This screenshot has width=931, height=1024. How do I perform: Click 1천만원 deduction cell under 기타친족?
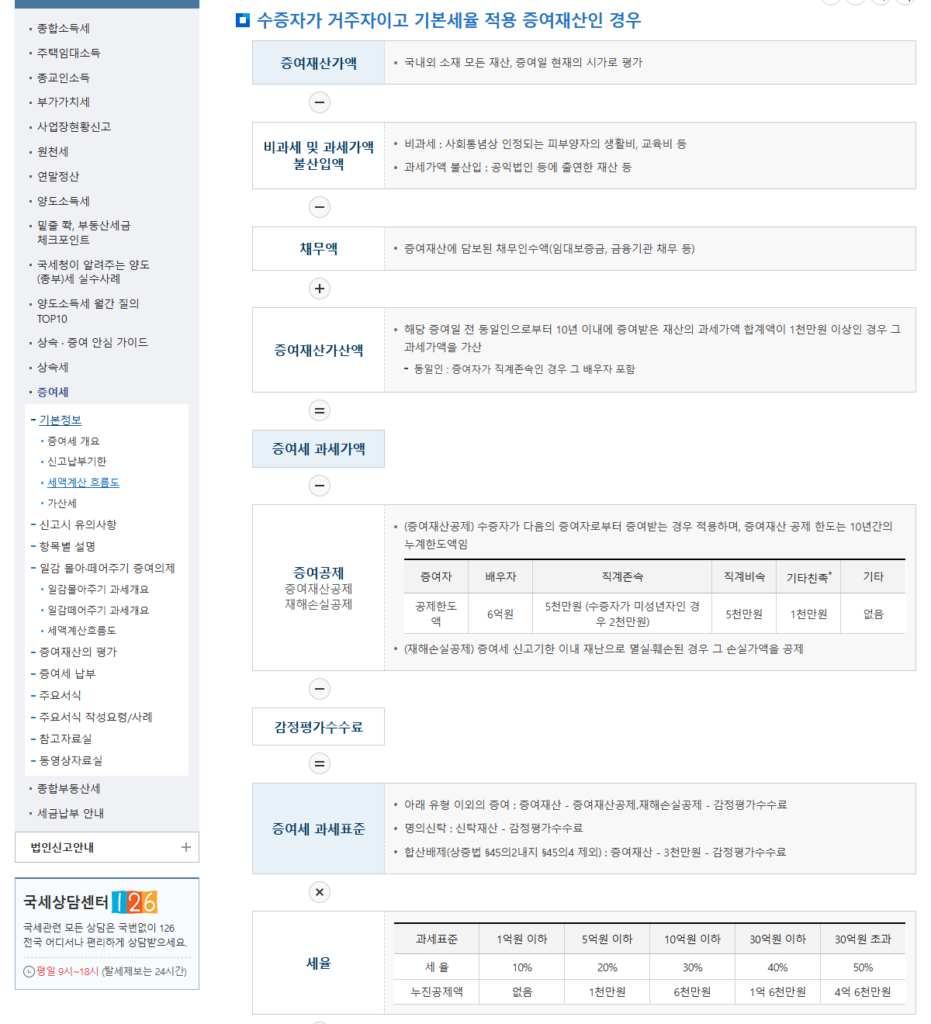[x=808, y=614]
